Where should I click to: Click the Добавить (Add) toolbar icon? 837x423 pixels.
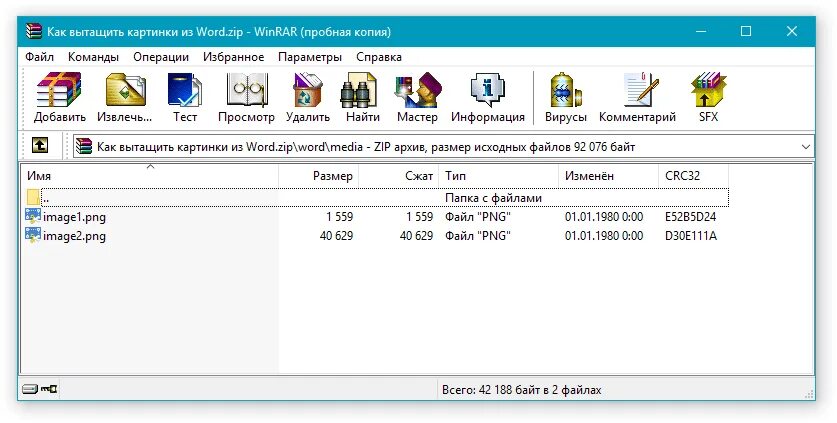[x=59, y=90]
